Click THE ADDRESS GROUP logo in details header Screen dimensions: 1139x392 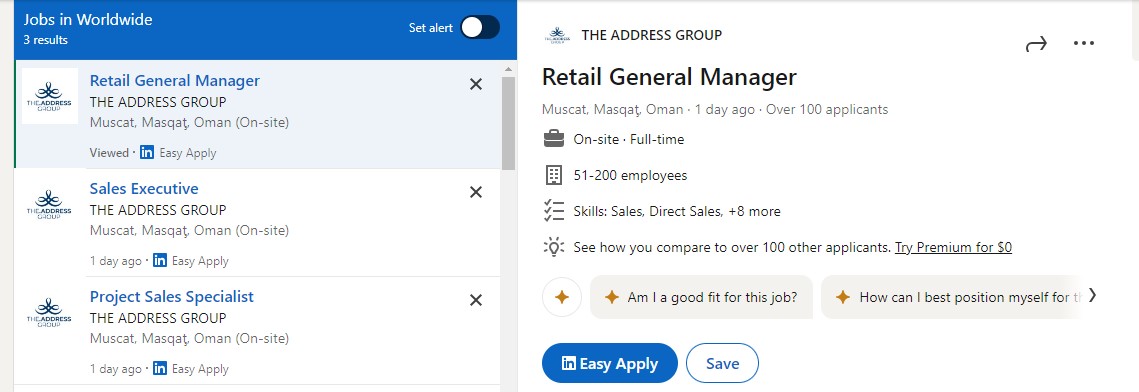click(557, 35)
